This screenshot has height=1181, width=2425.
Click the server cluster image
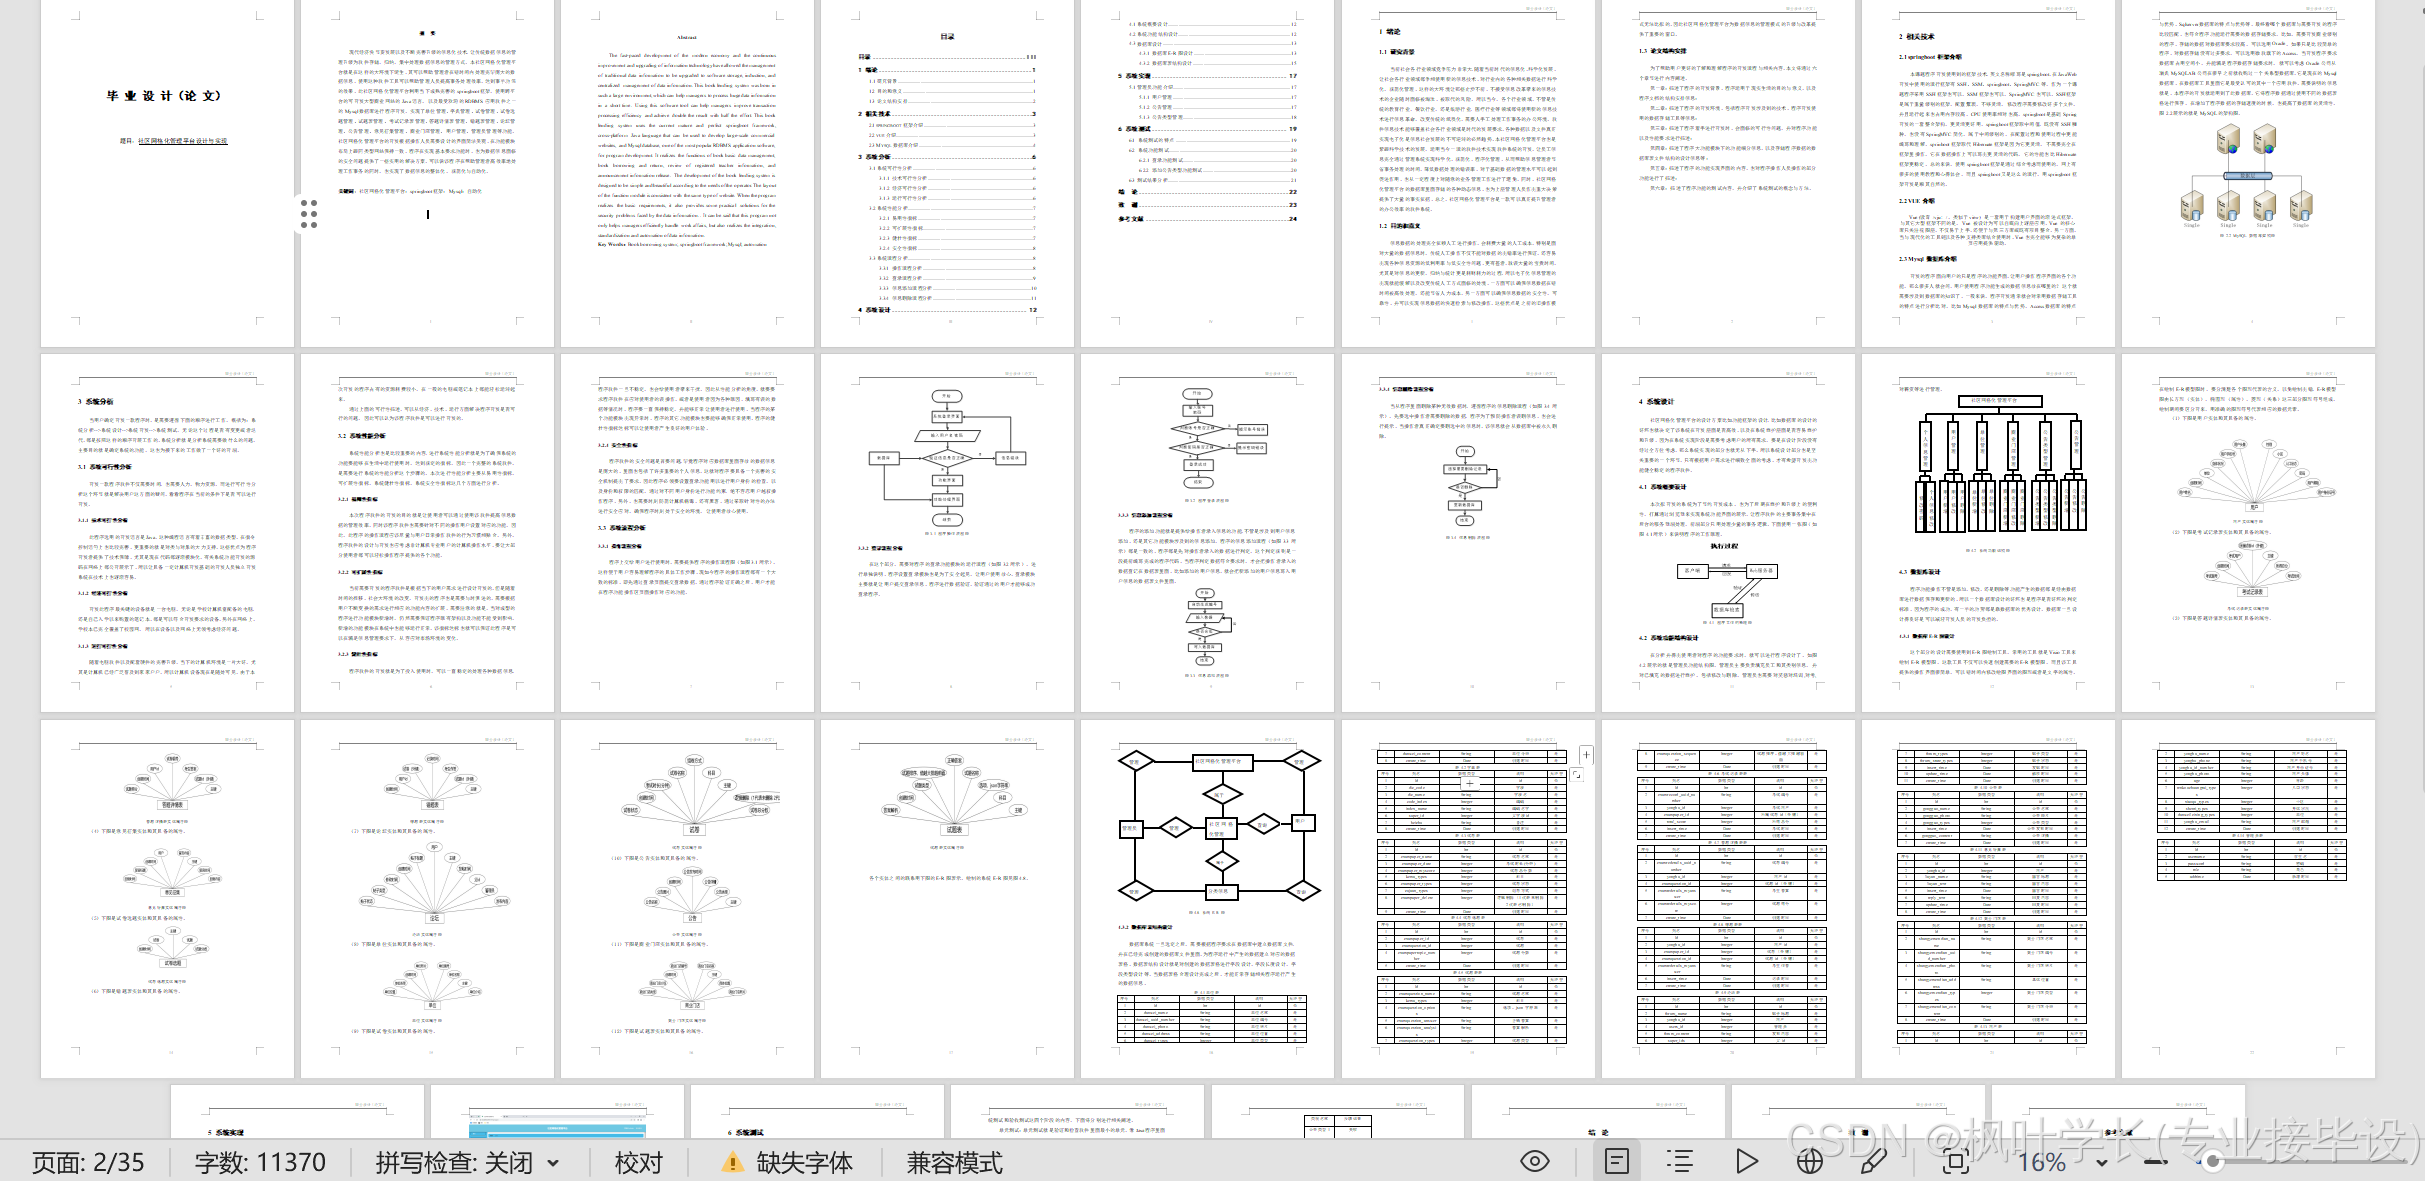click(2247, 174)
